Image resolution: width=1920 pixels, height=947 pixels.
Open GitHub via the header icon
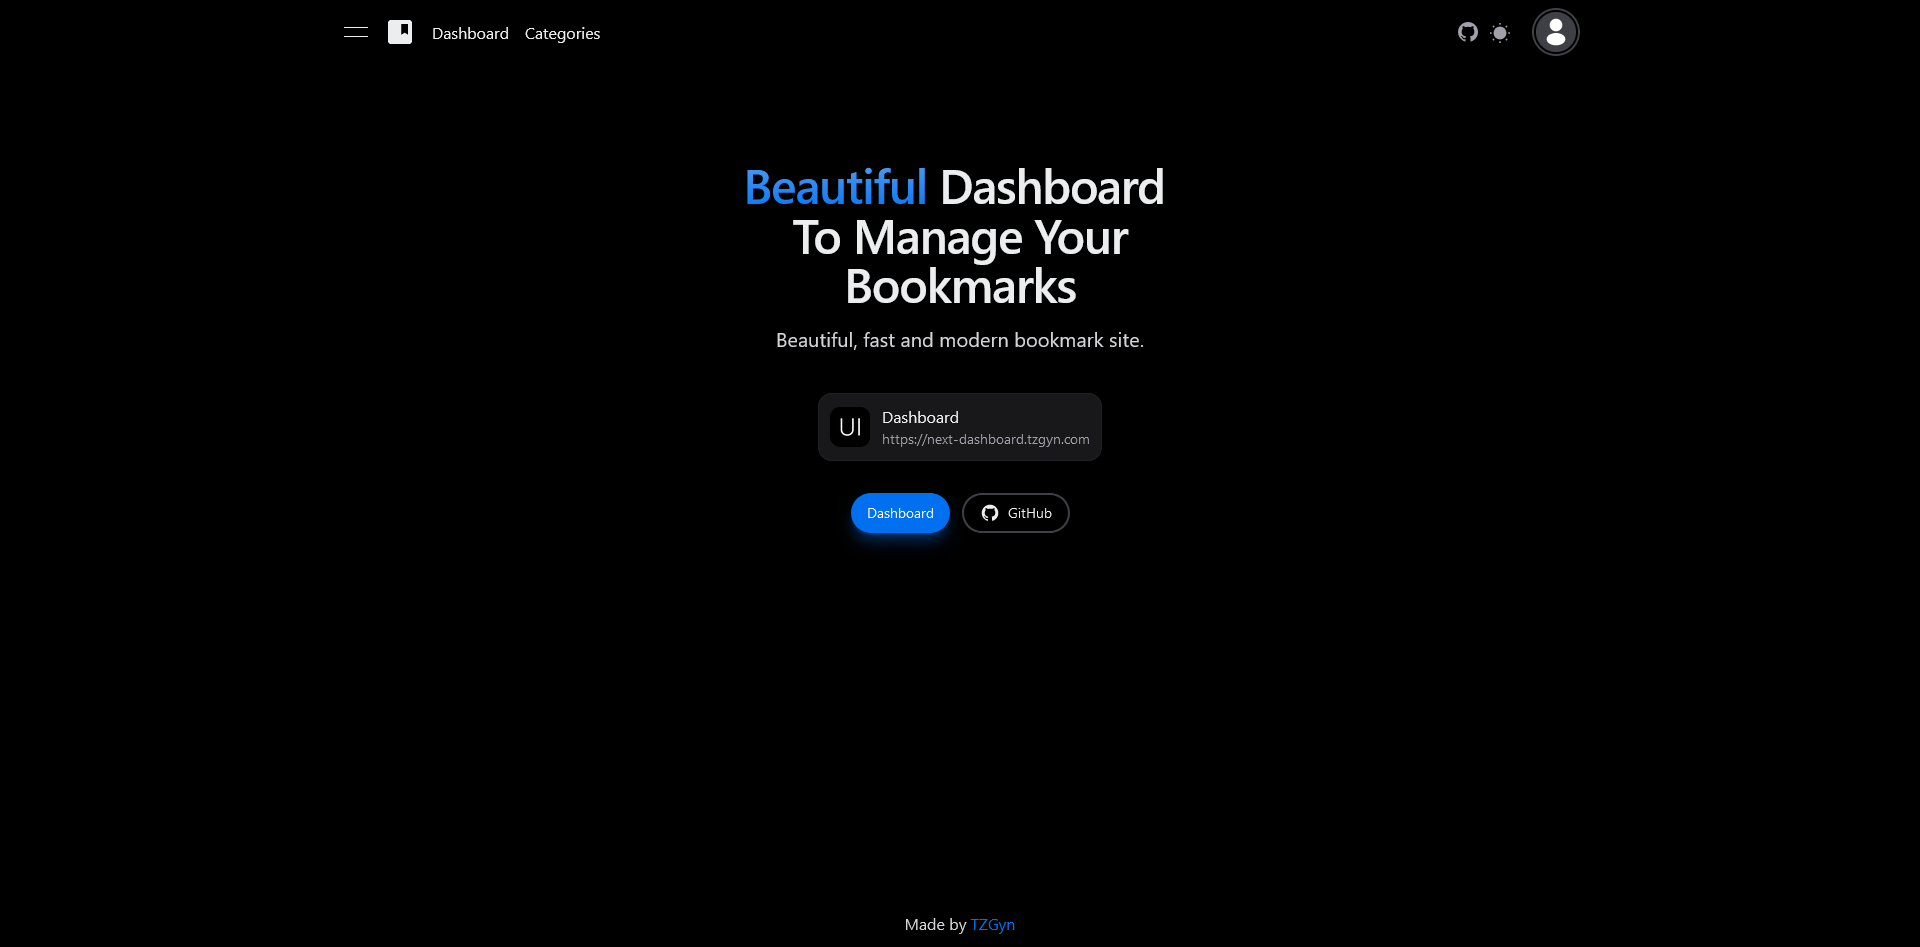click(x=1467, y=32)
